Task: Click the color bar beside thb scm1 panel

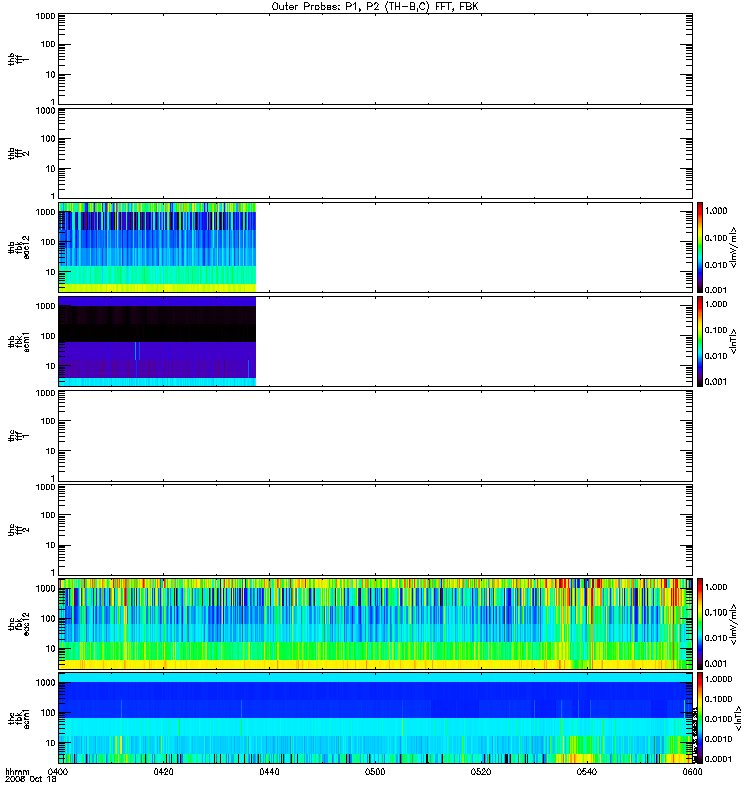Action: (x=700, y=341)
